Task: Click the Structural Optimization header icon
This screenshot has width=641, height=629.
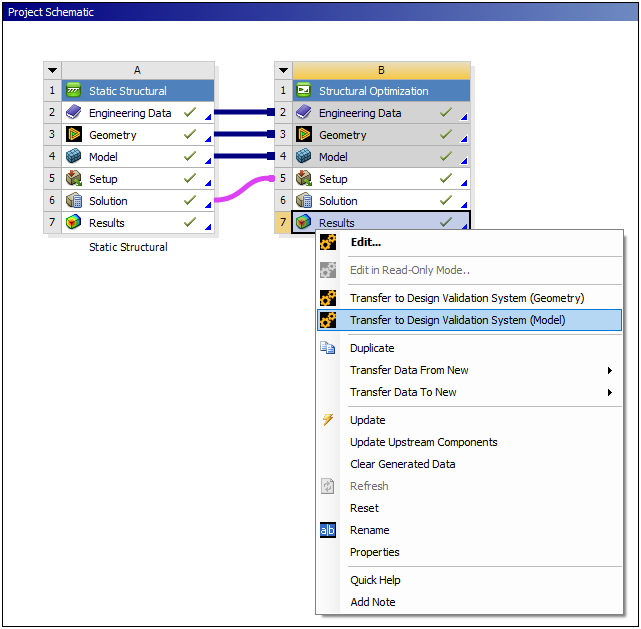Action: point(303,91)
